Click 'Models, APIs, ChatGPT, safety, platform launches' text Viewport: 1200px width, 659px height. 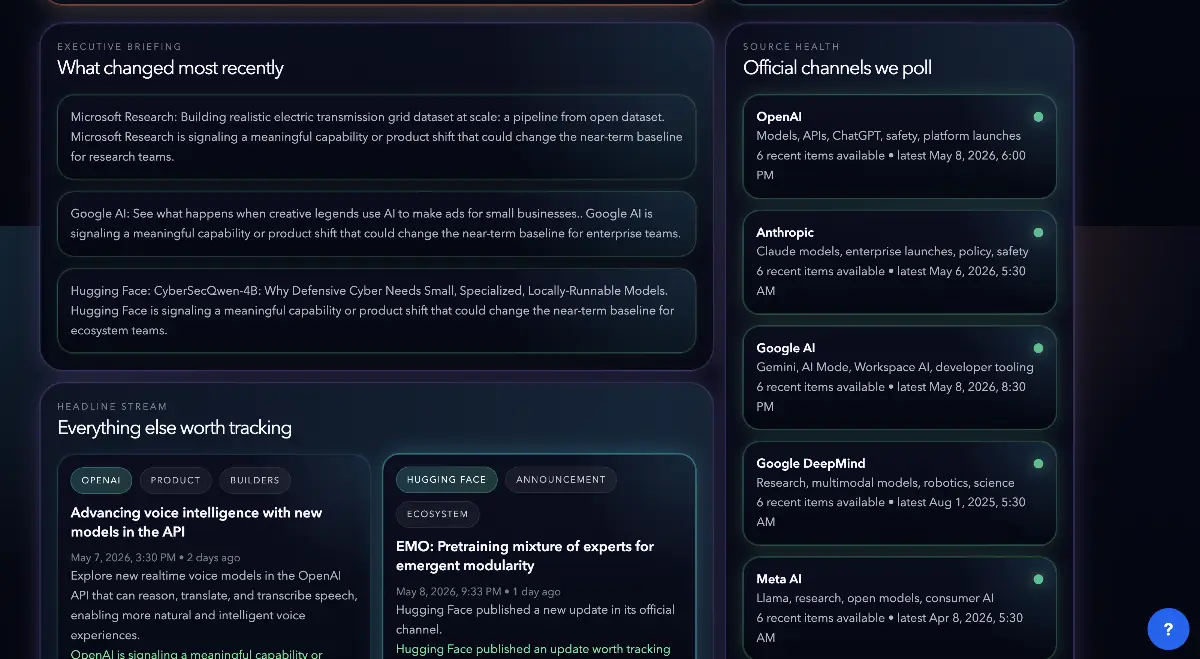[889, 136]
